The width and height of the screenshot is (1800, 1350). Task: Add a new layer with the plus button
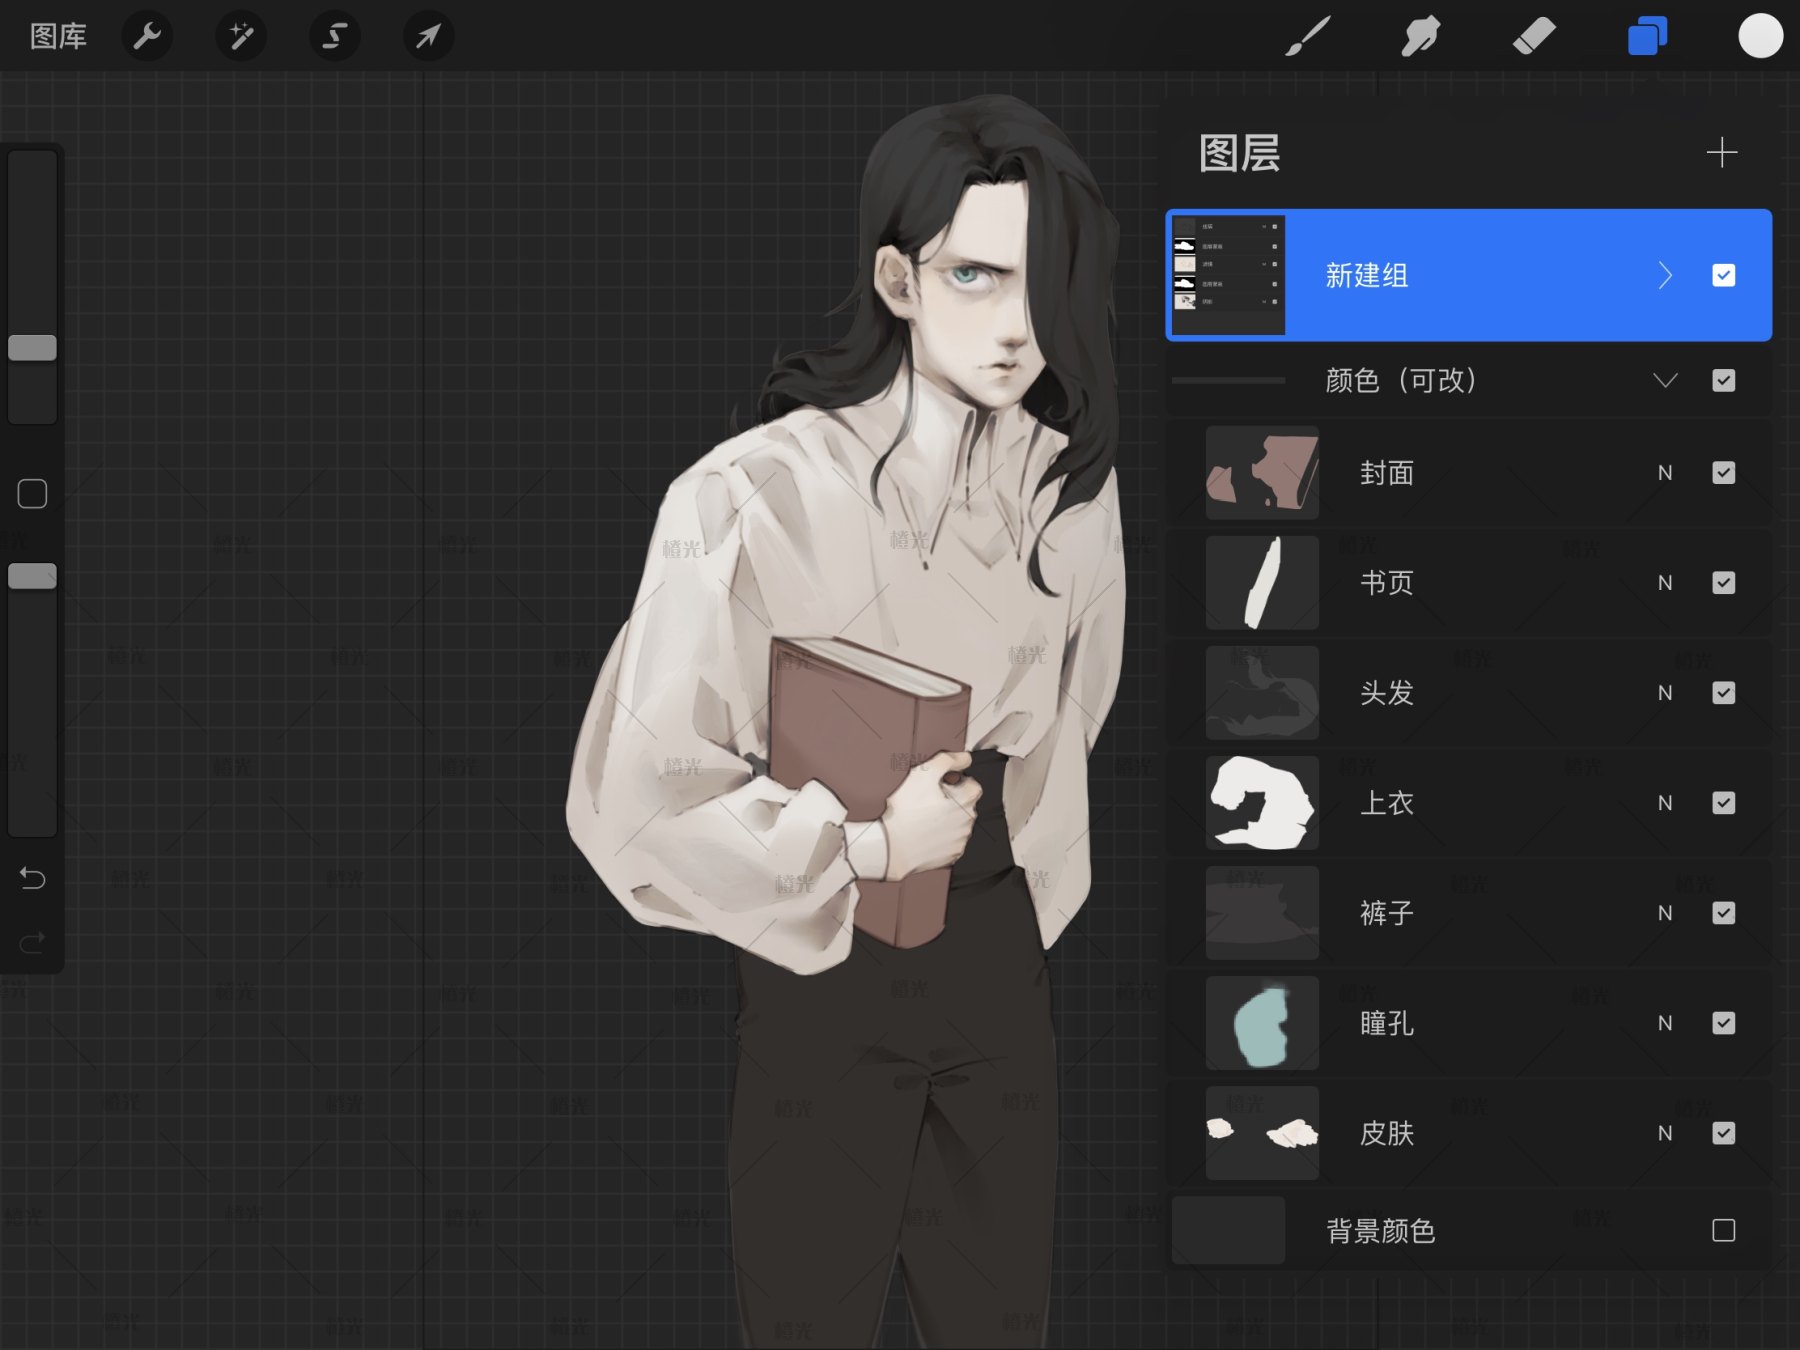click(1722, 154)
